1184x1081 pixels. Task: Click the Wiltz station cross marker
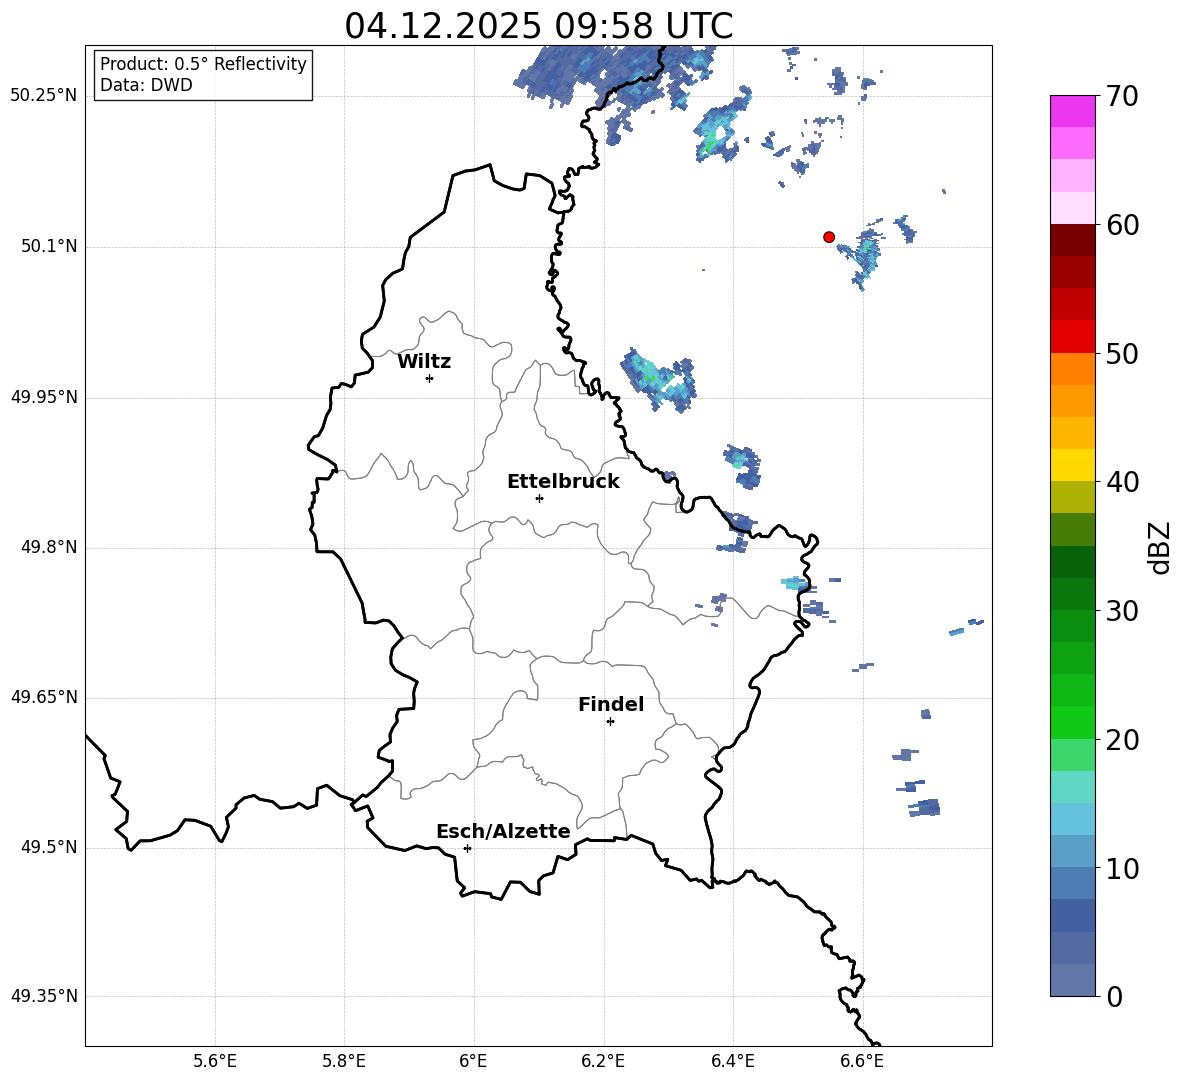tap(429, 378)
